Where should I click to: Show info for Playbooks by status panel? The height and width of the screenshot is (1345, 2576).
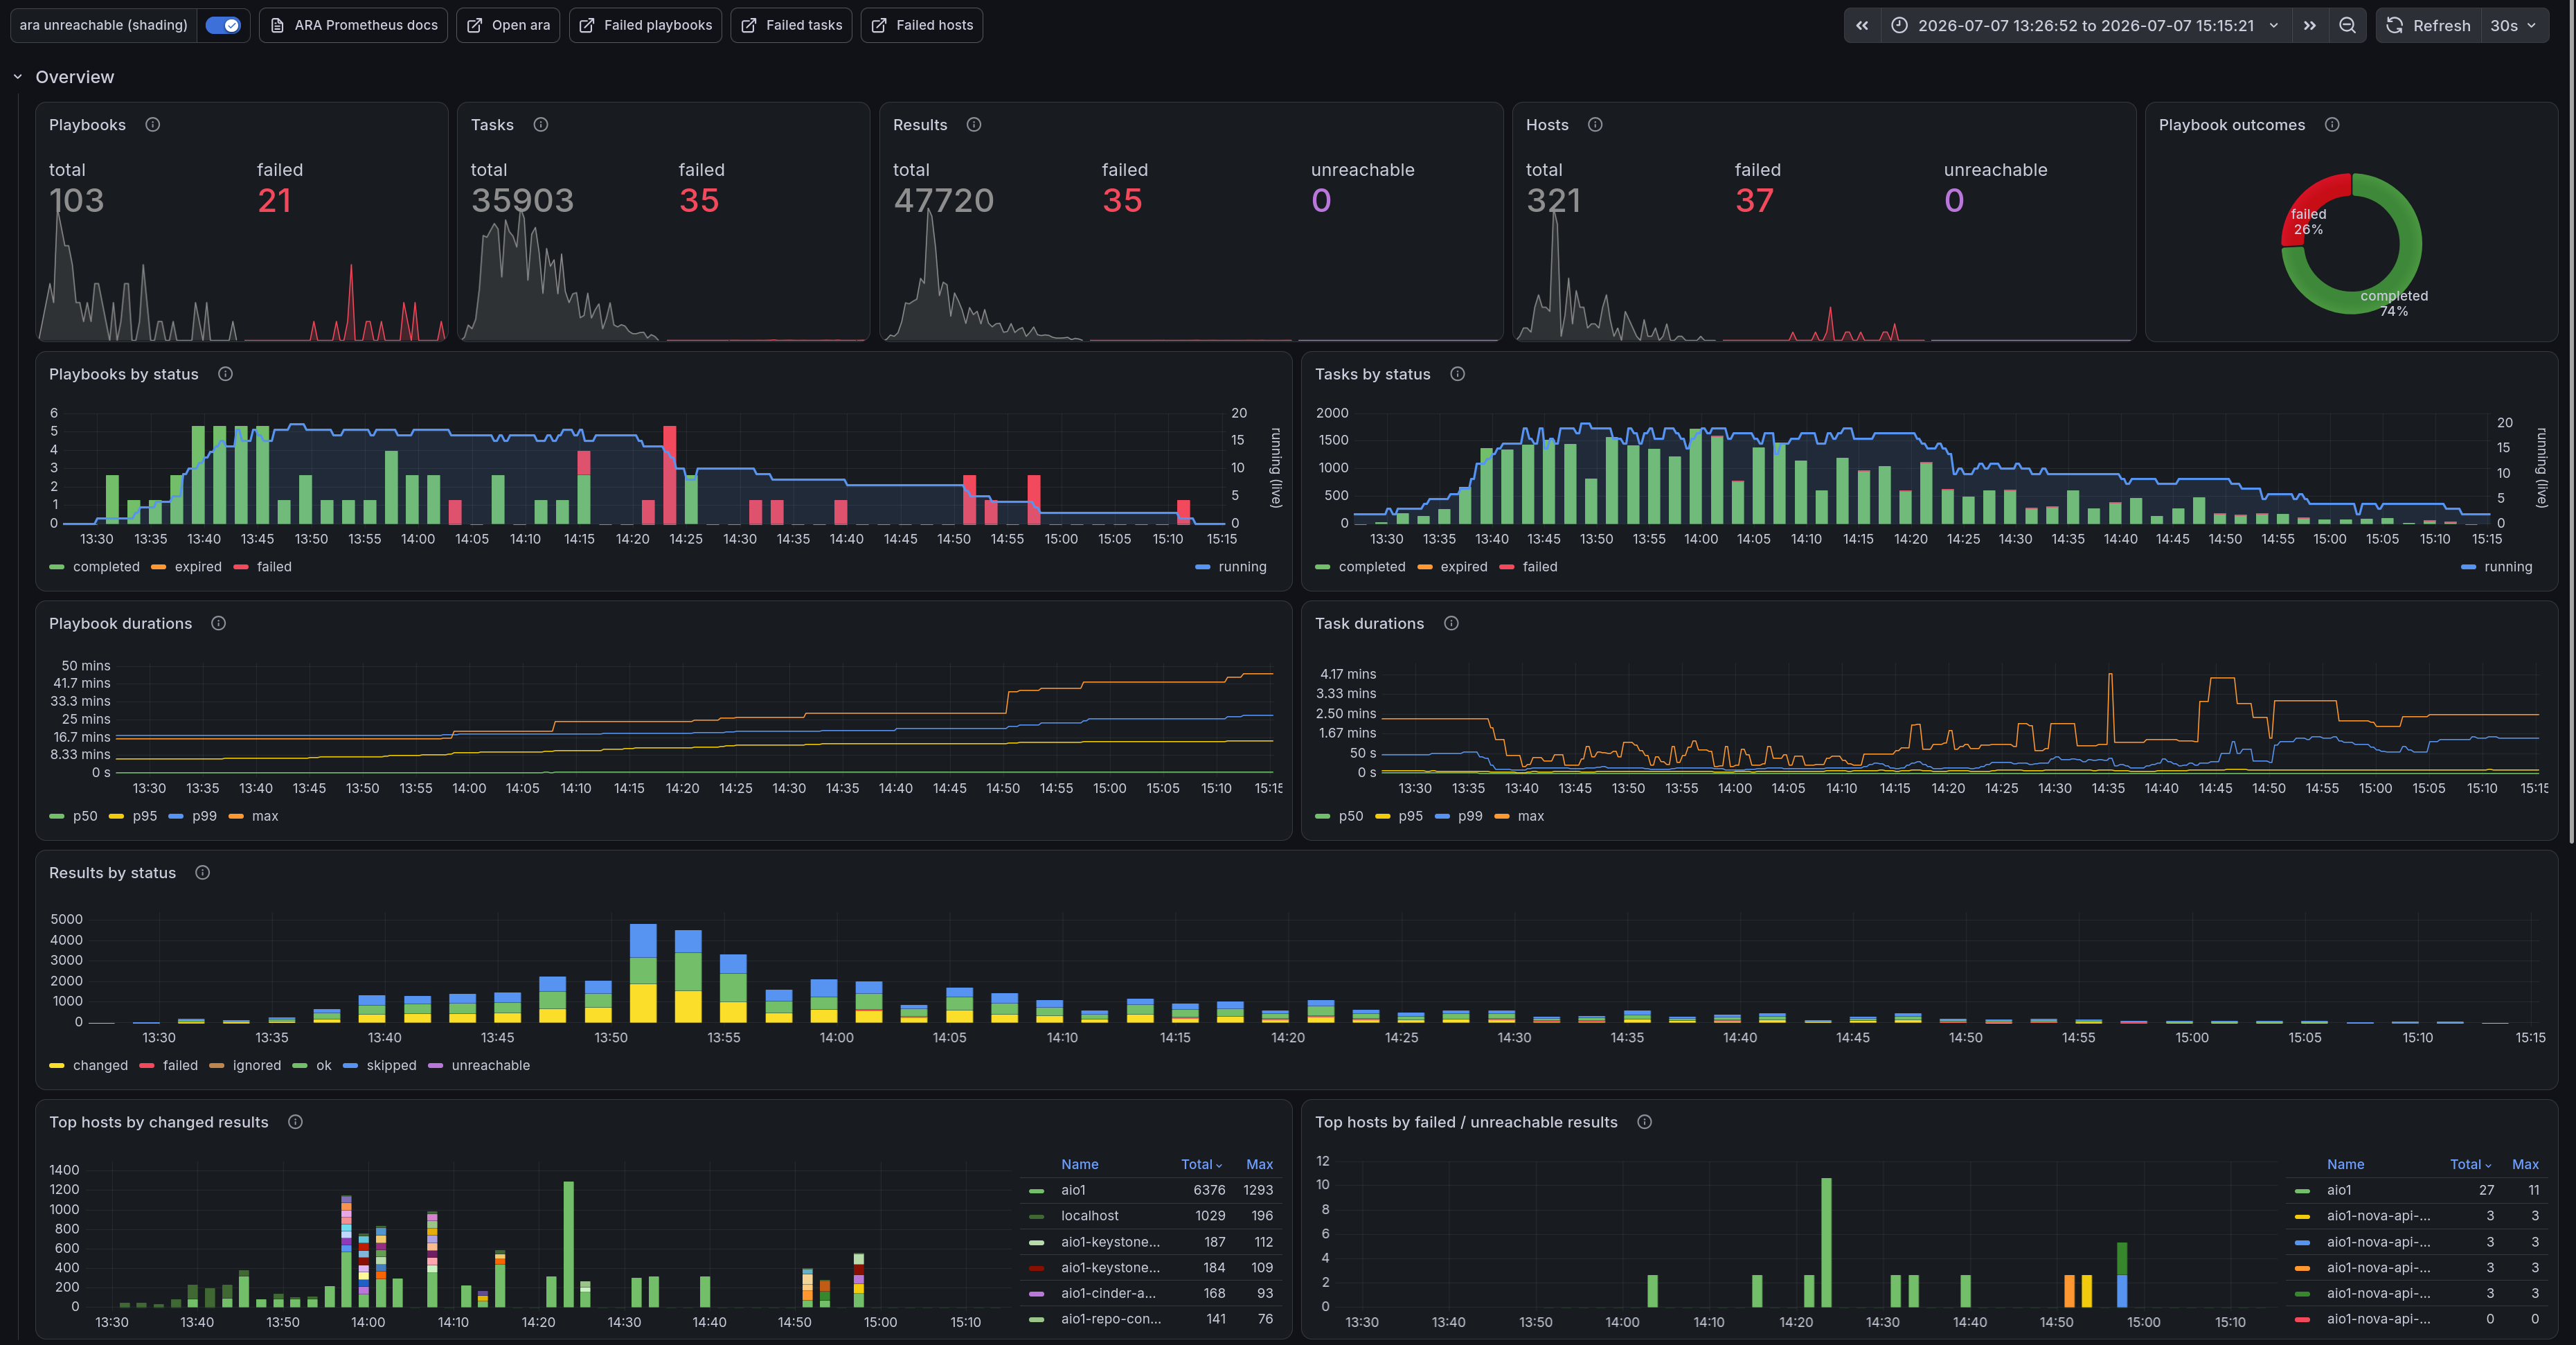[225, 374]
